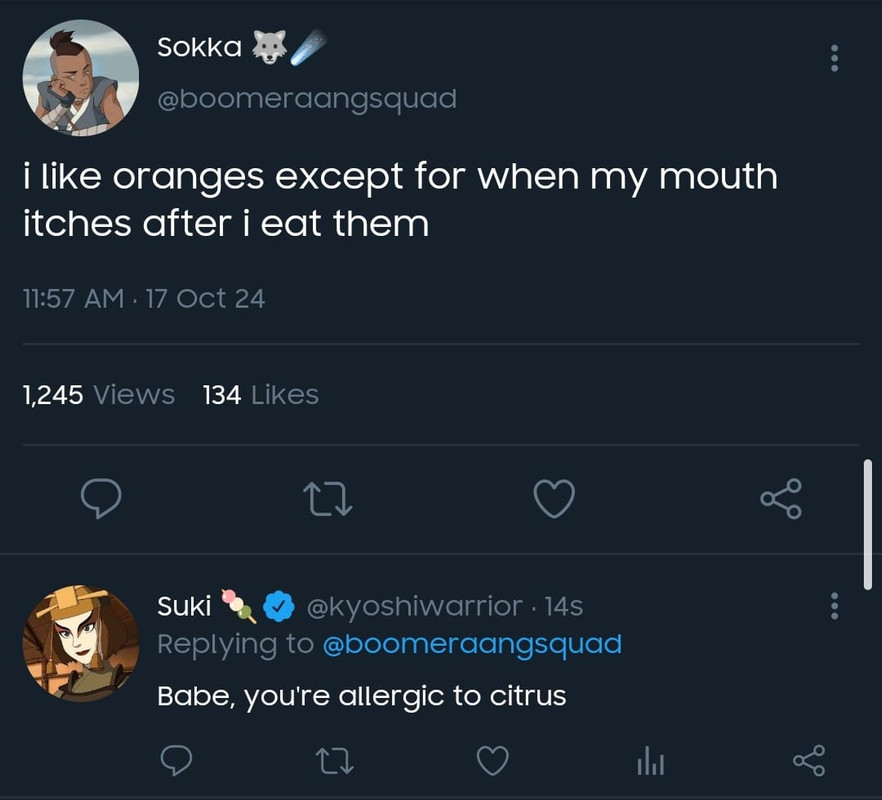Share Sokka's main tweet
Image resolution: width=882 pixels, height=800 pixels.
click(781, 499)
